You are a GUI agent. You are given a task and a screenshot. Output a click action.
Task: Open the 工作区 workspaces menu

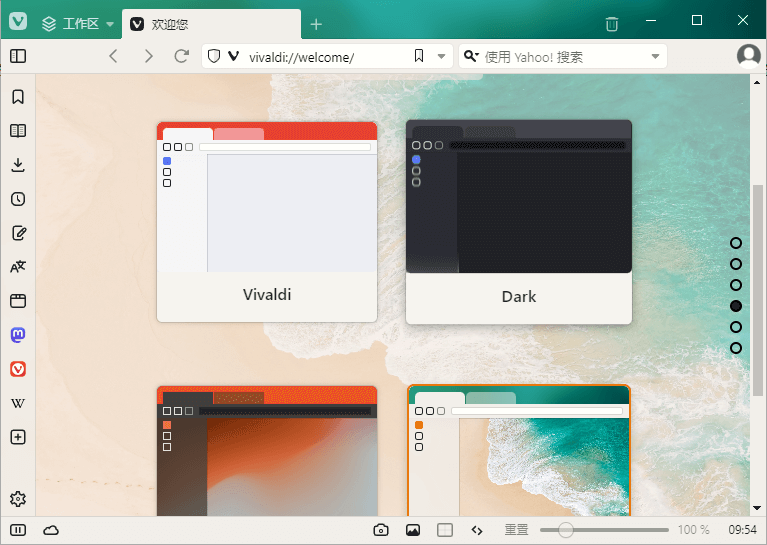tap(77, 23)
